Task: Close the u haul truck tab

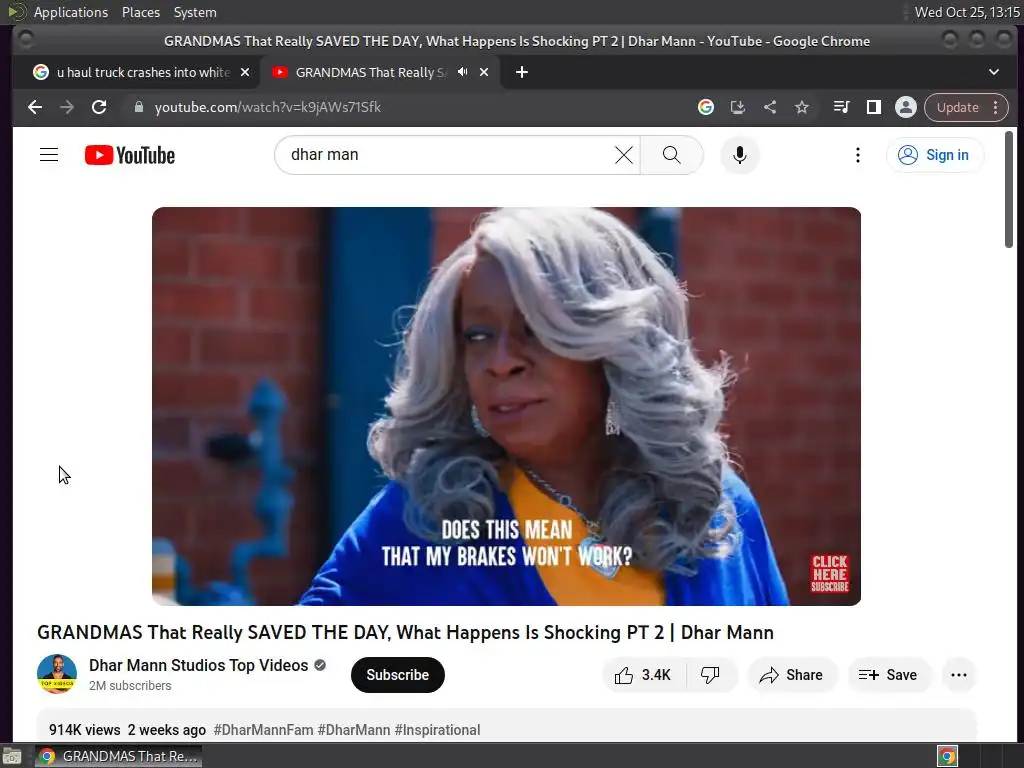Action: [x=245, y=72]
